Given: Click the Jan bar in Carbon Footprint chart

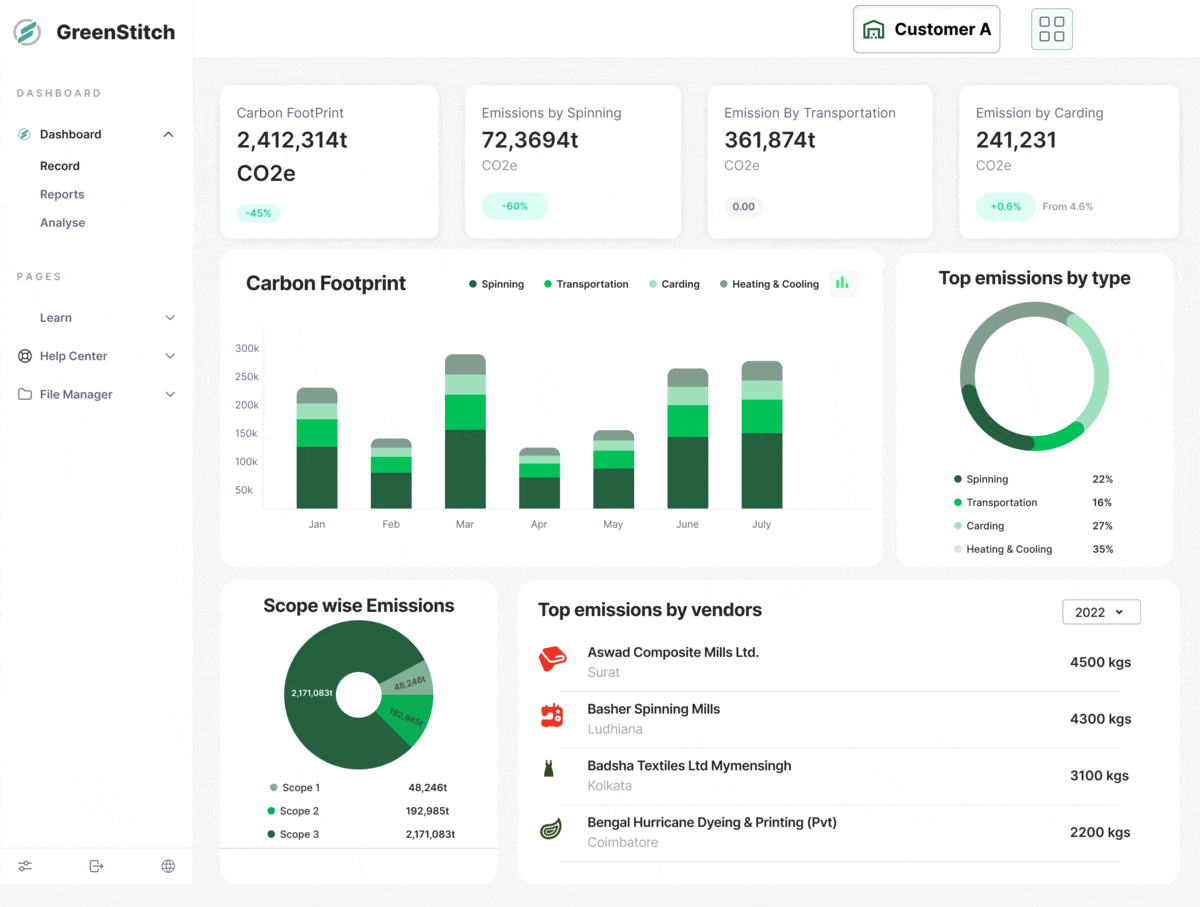Looking at the screenshot, I should coord(317,448).
